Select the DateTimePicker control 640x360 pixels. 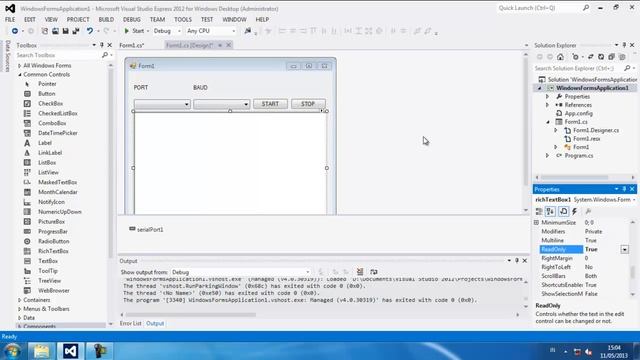(x=58, y=133)
